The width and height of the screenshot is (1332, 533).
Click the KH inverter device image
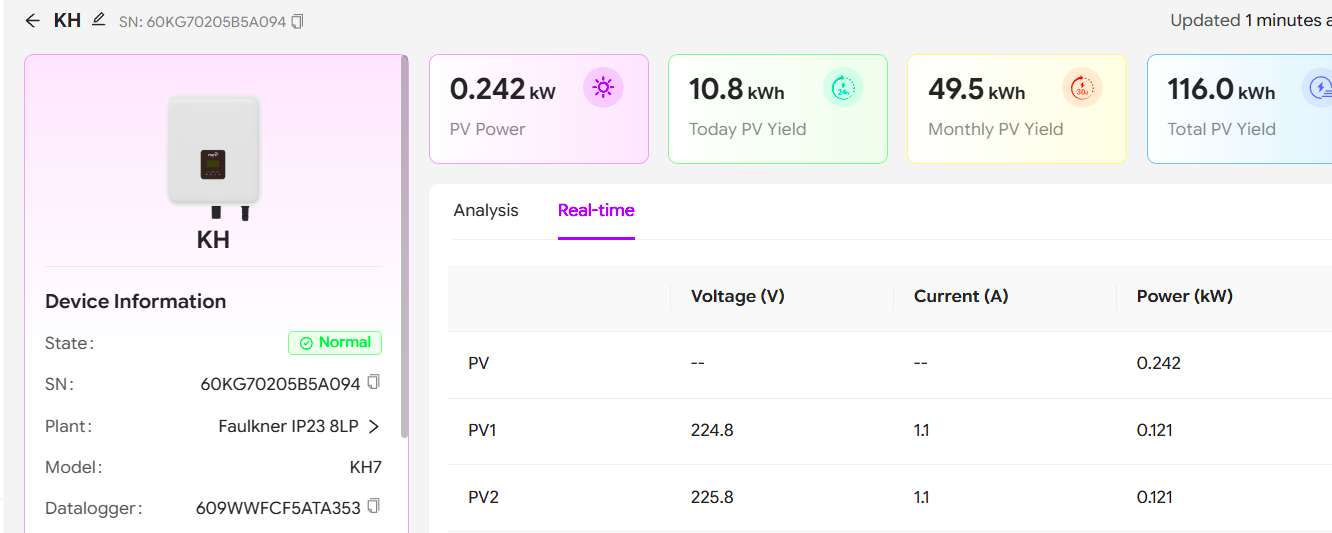[x=214, y=156]
